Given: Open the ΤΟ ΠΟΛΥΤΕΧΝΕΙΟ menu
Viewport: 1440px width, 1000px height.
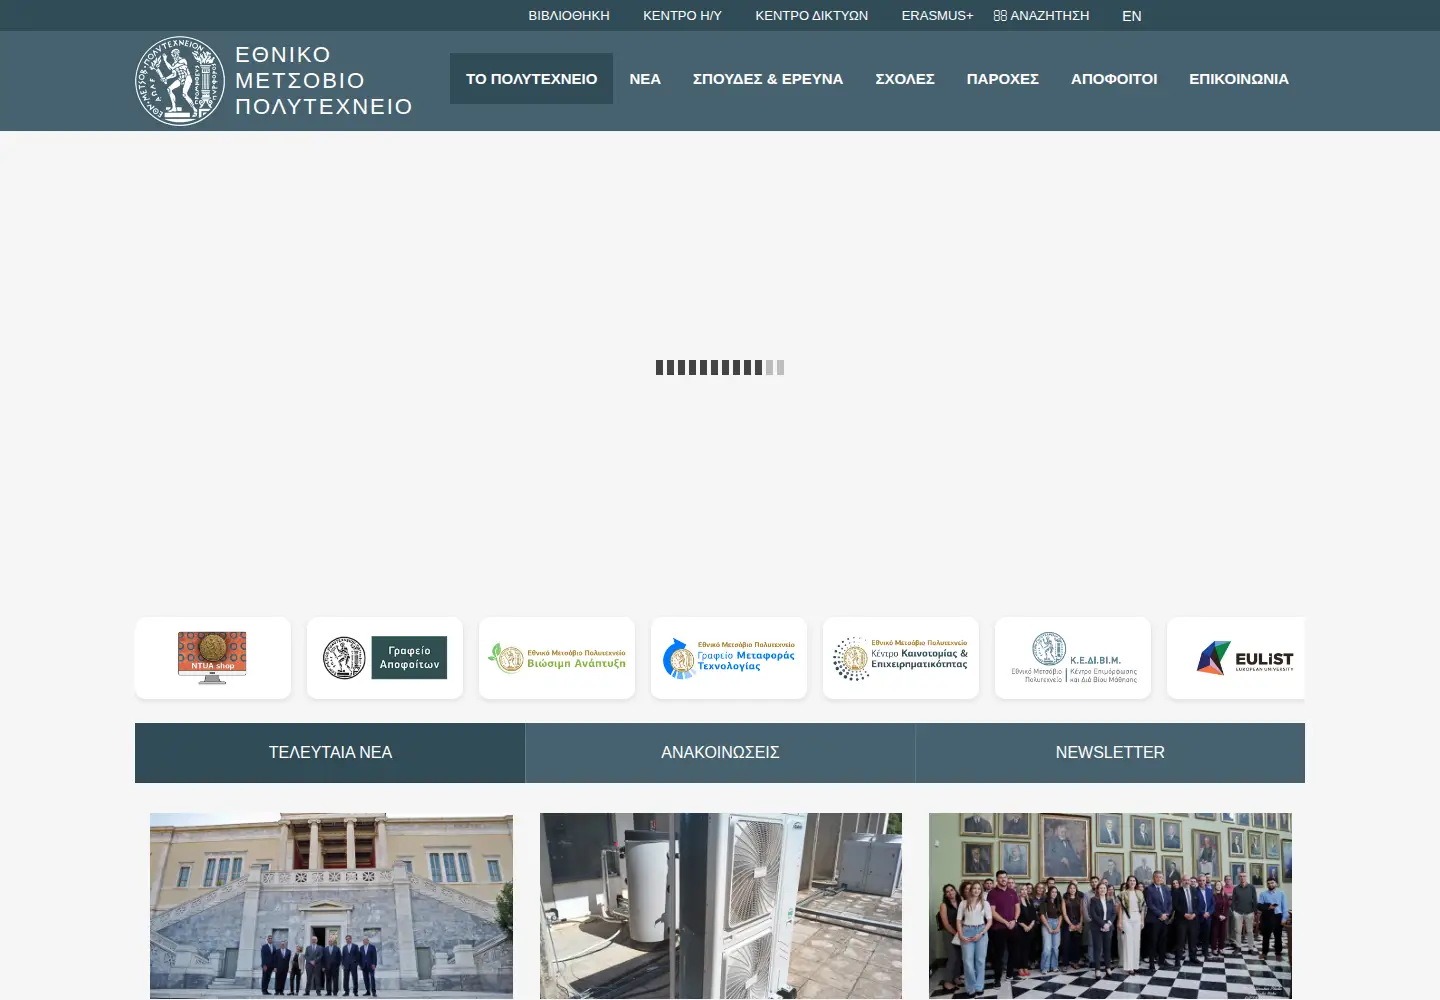Looking at the screenshot, I should (531, 79).
